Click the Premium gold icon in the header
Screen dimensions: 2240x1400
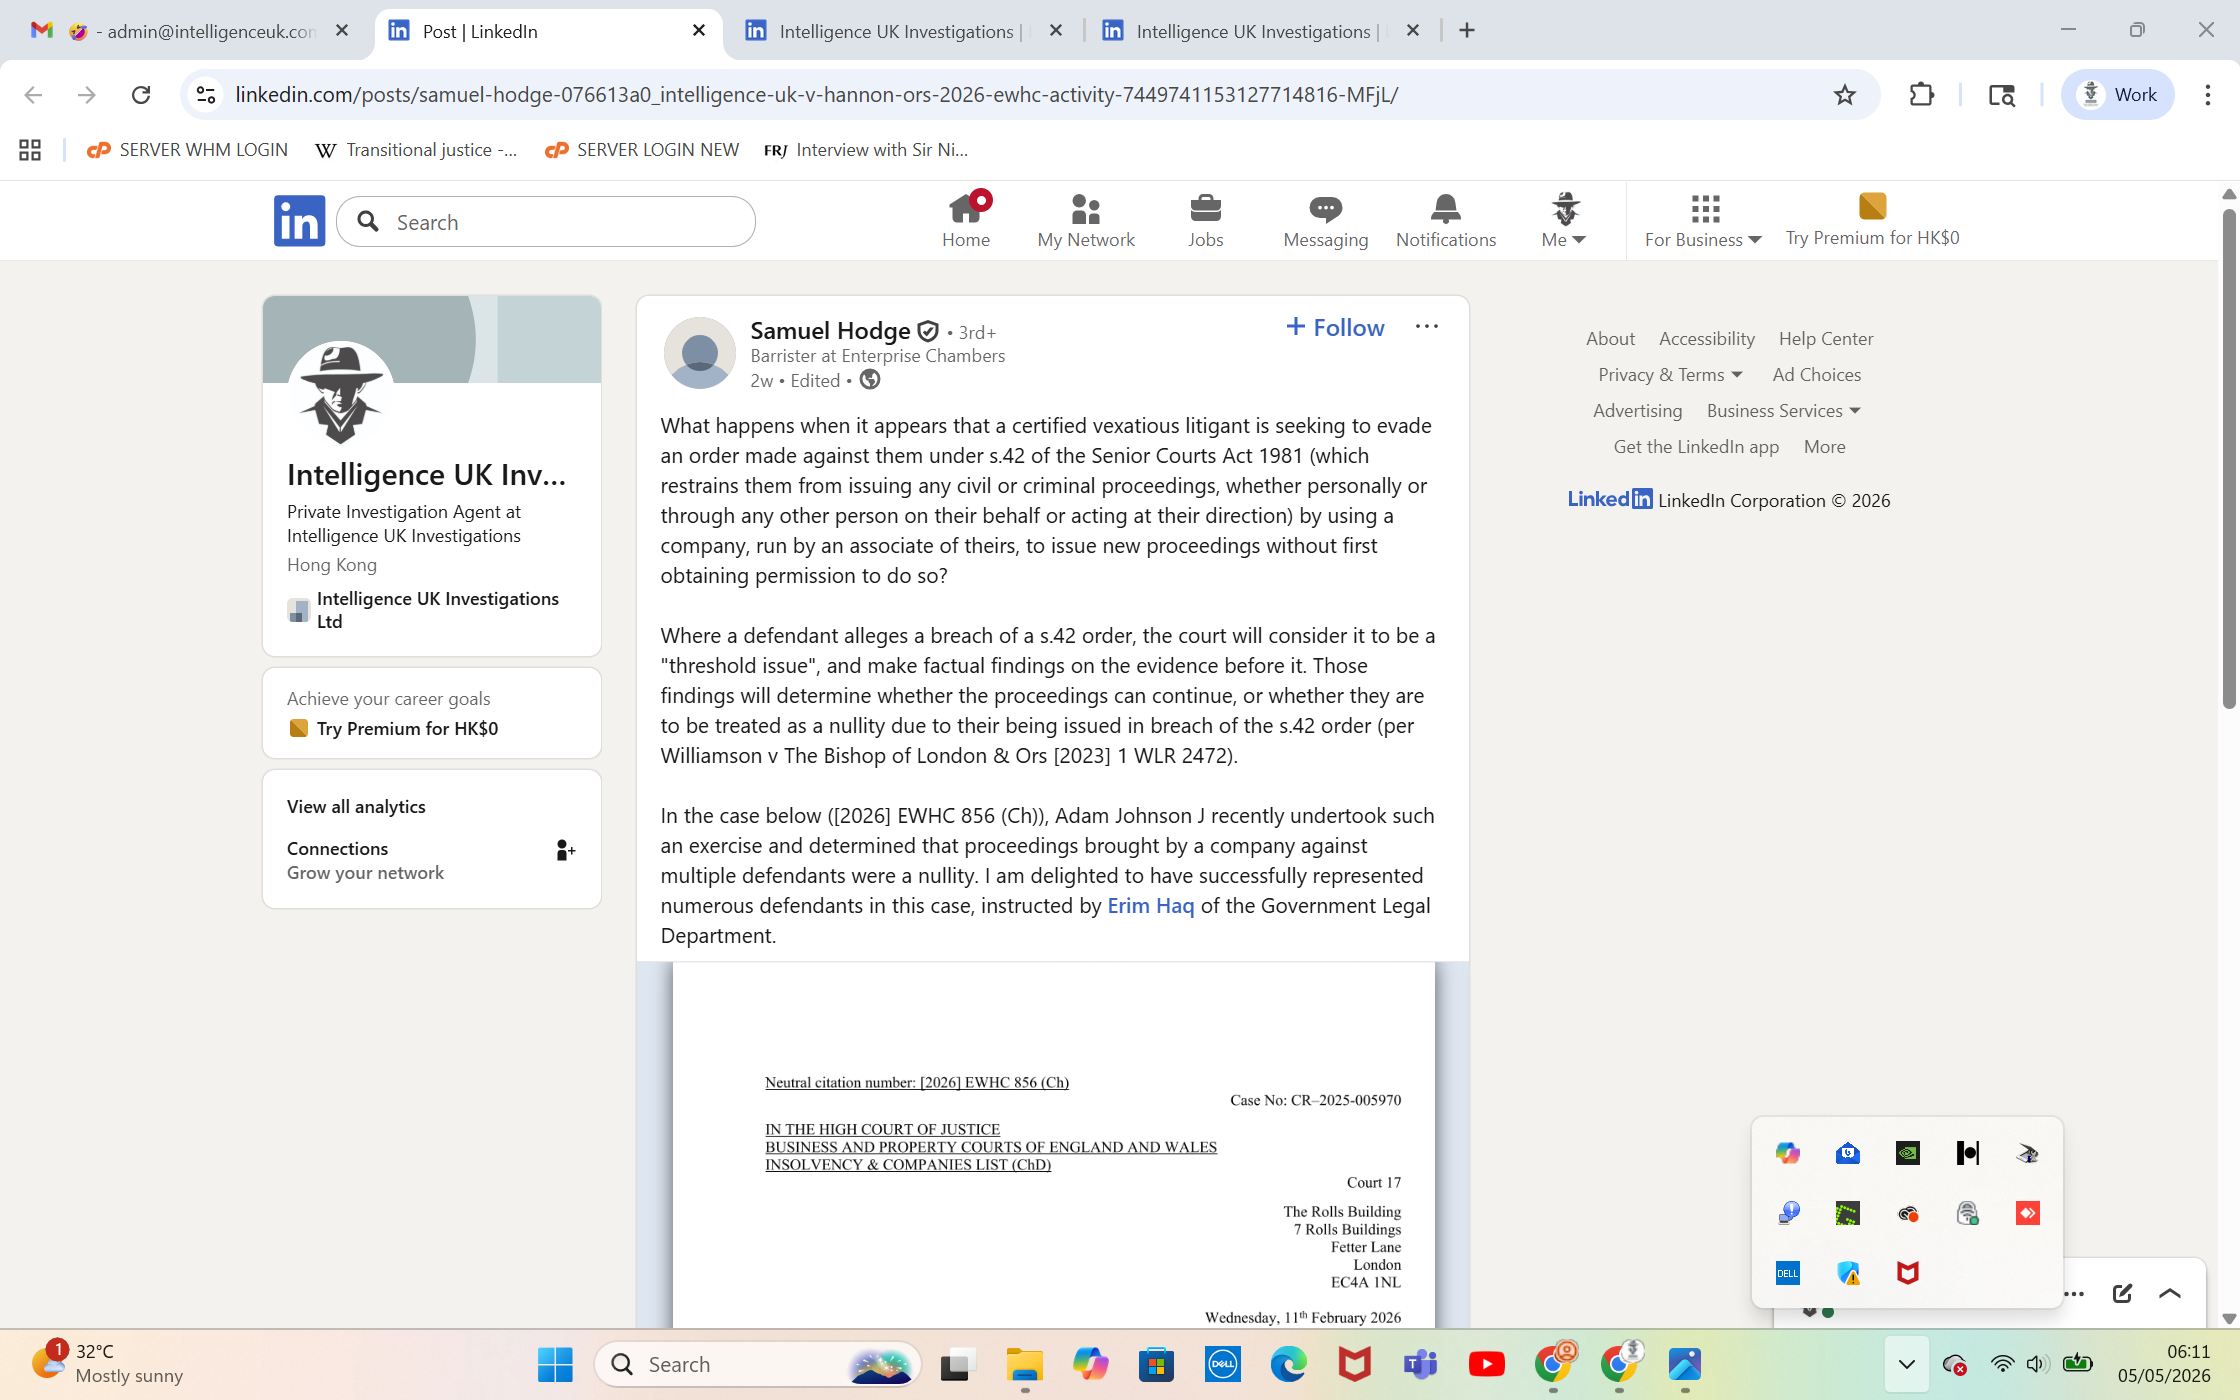1872,206
